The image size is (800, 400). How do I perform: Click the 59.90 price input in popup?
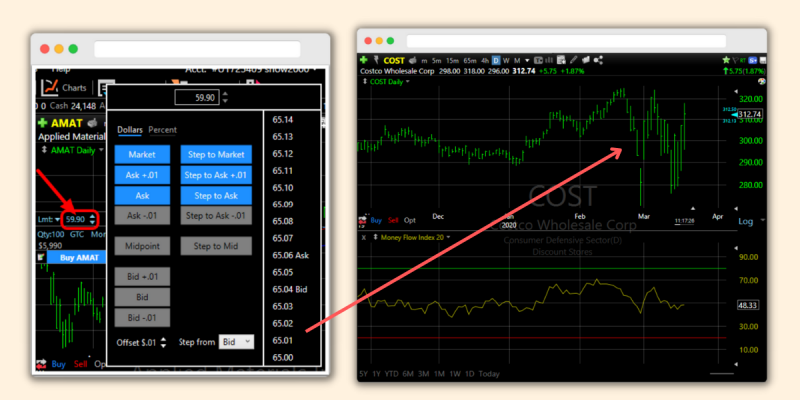[x=197, y=97]
